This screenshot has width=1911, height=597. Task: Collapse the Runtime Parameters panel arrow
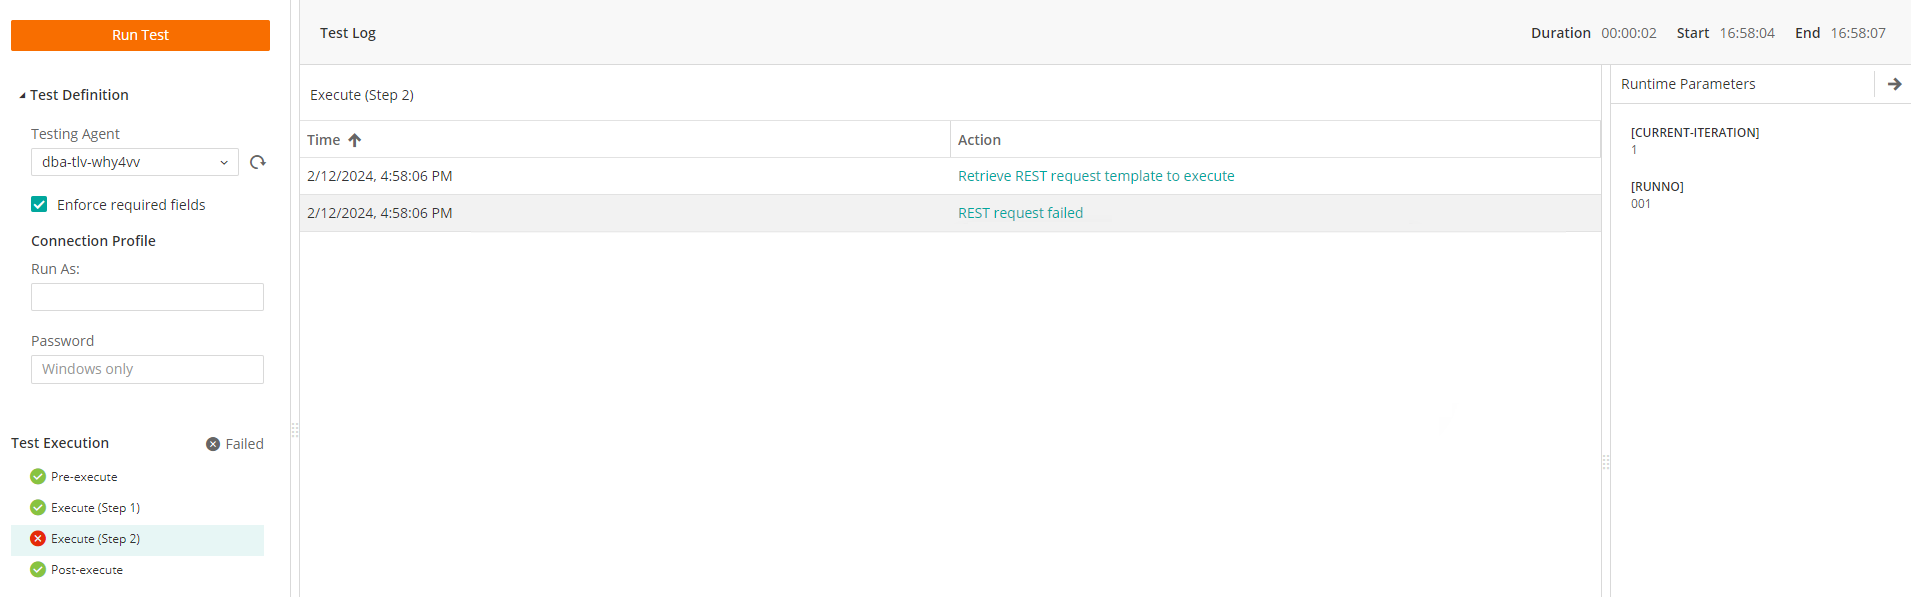point(1894,84)
